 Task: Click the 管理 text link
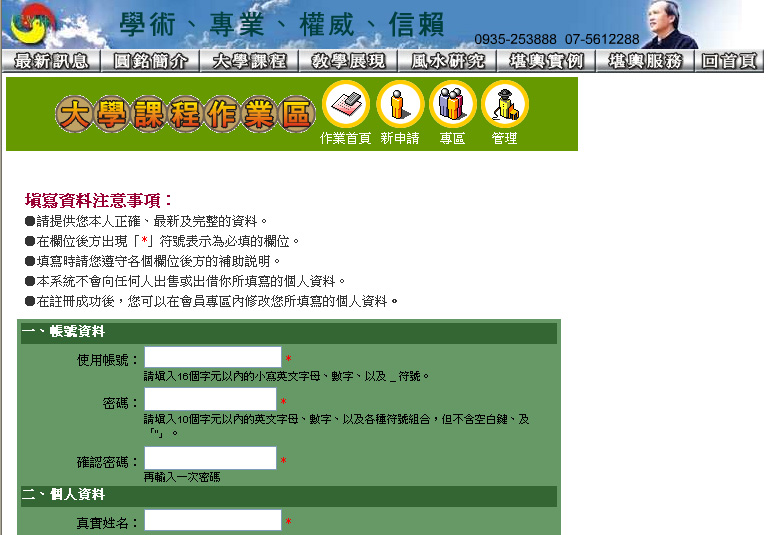[505, 138]
